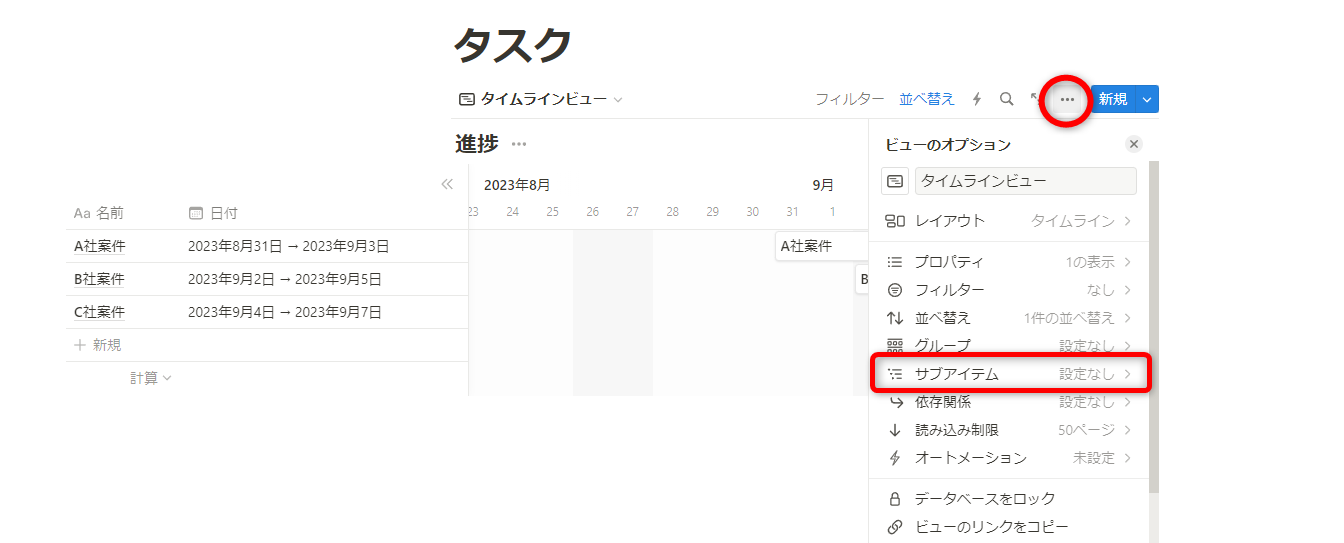Viewport: 1344px width, 543px height.
Task: Select the 依存関係 menu entry
Action: coord(1010,402)
